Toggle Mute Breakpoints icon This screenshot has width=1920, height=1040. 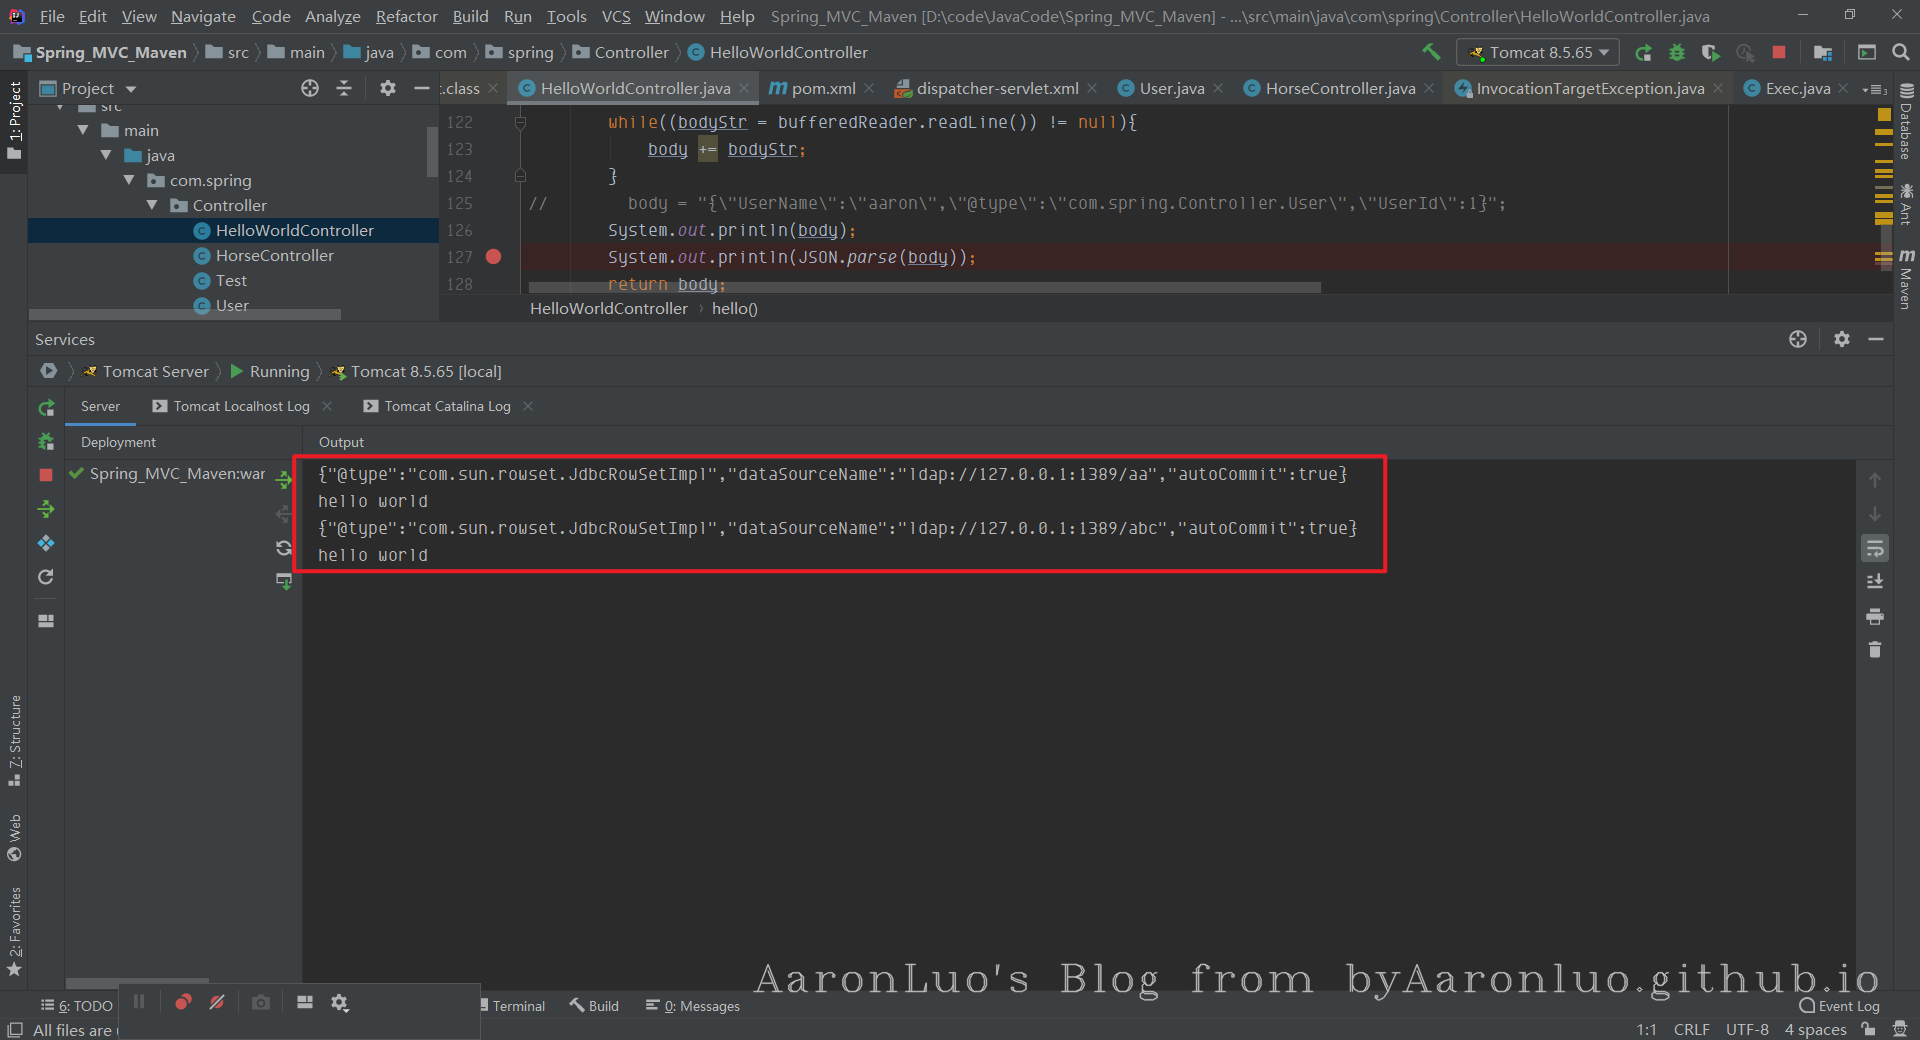point(217,1002)
